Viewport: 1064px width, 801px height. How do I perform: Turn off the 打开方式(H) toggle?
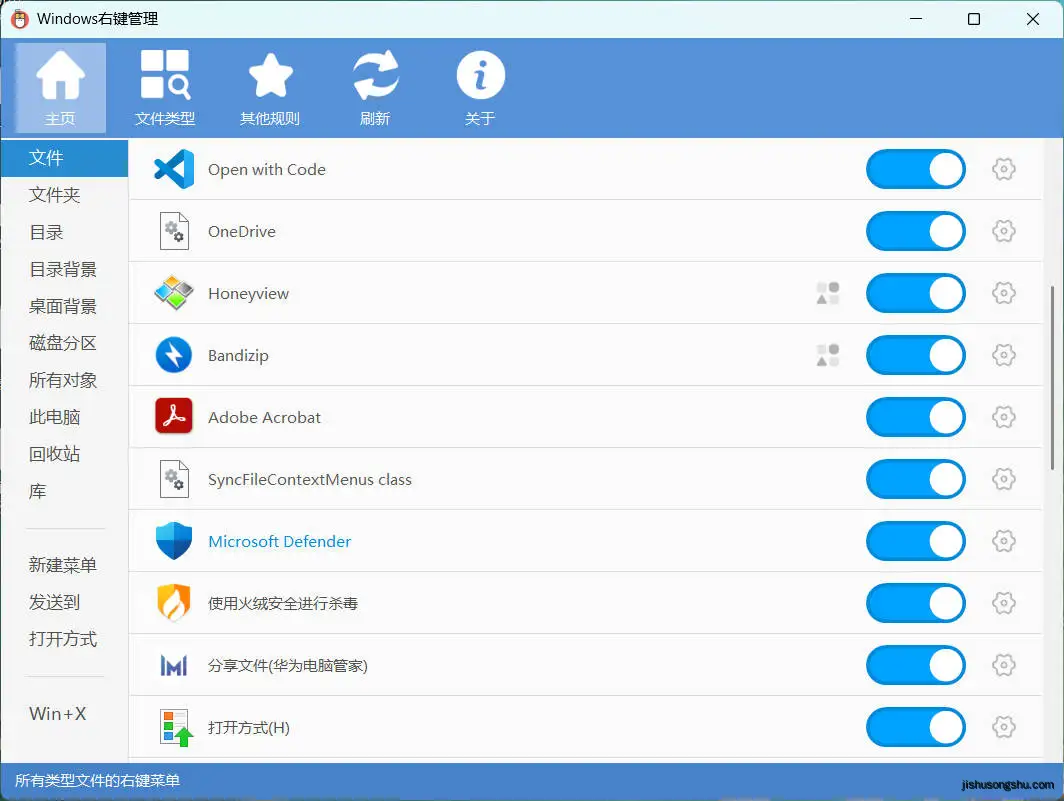coord(916,727)
